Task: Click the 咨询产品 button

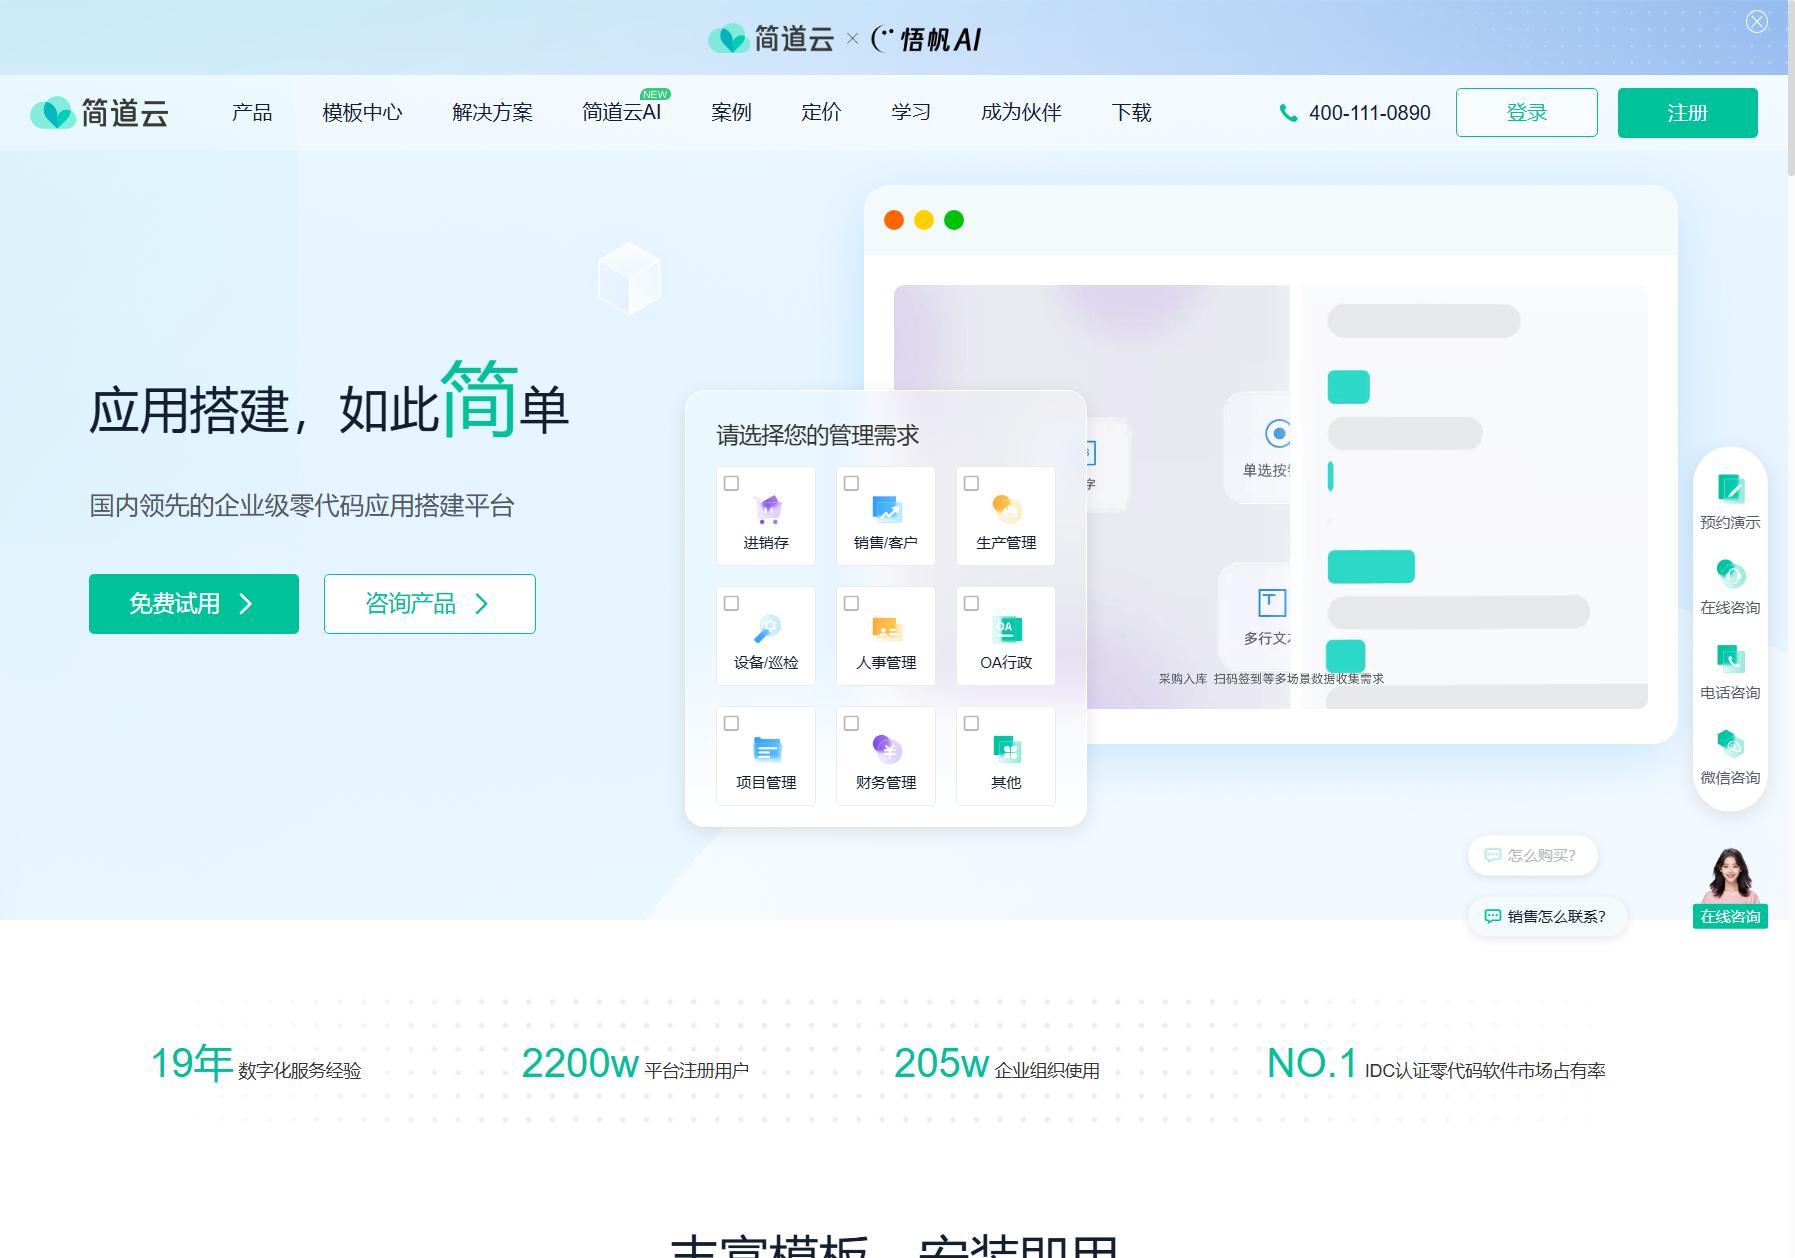Action: [x=430, y=604]
